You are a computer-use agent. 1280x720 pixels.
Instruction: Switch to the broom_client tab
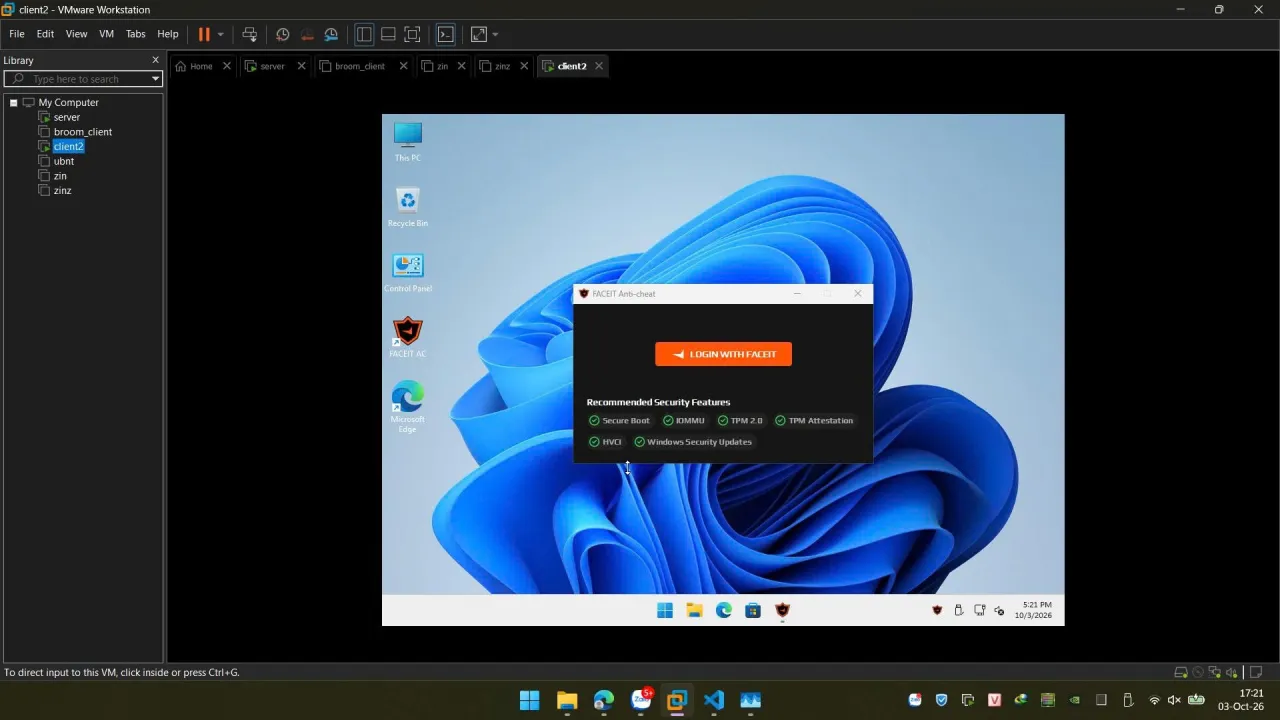coord(359,66)
